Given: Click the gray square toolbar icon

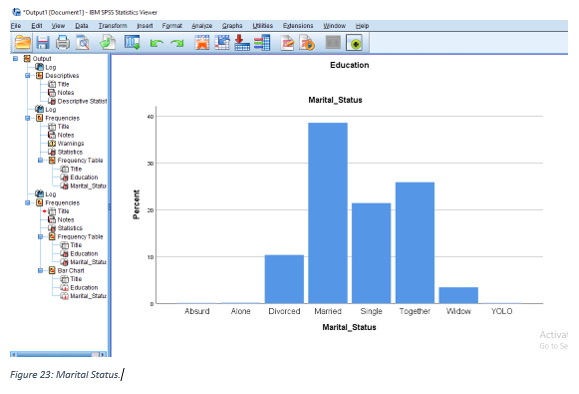Looking at the screenshot, I should coord(333,42).
